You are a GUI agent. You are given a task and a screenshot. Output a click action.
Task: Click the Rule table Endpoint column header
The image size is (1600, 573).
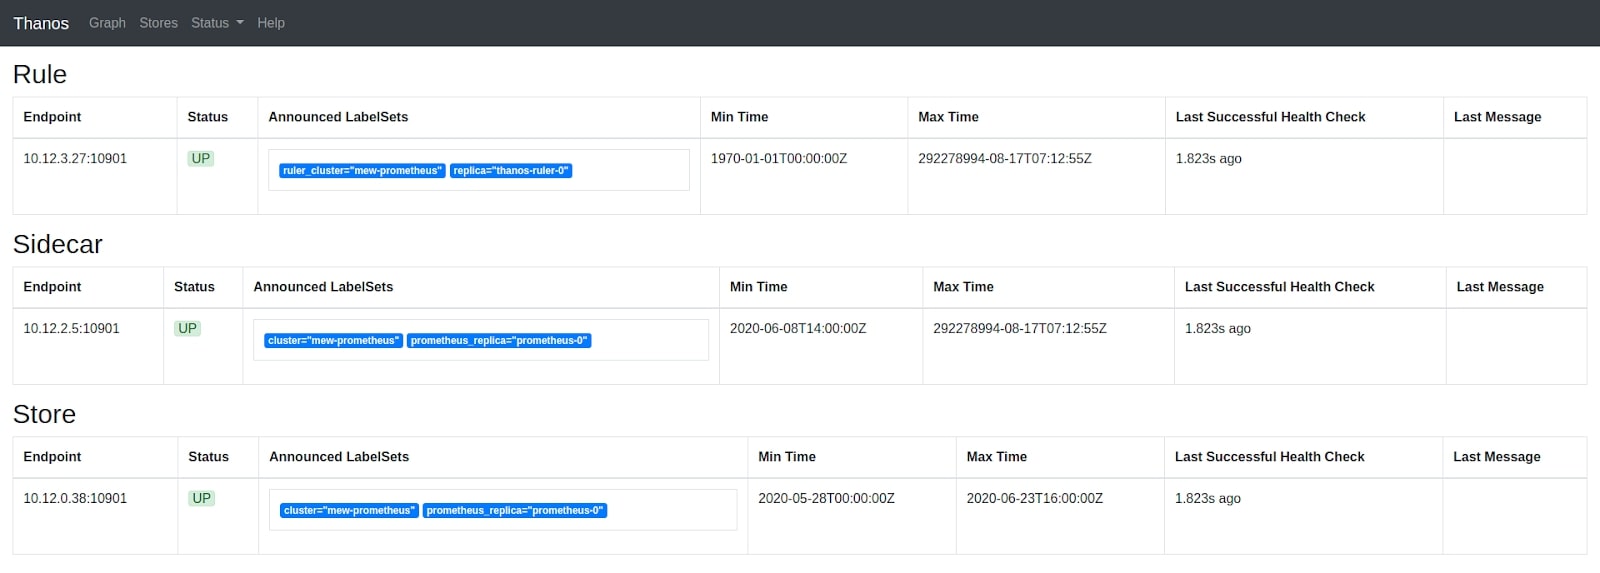[52, 117]
